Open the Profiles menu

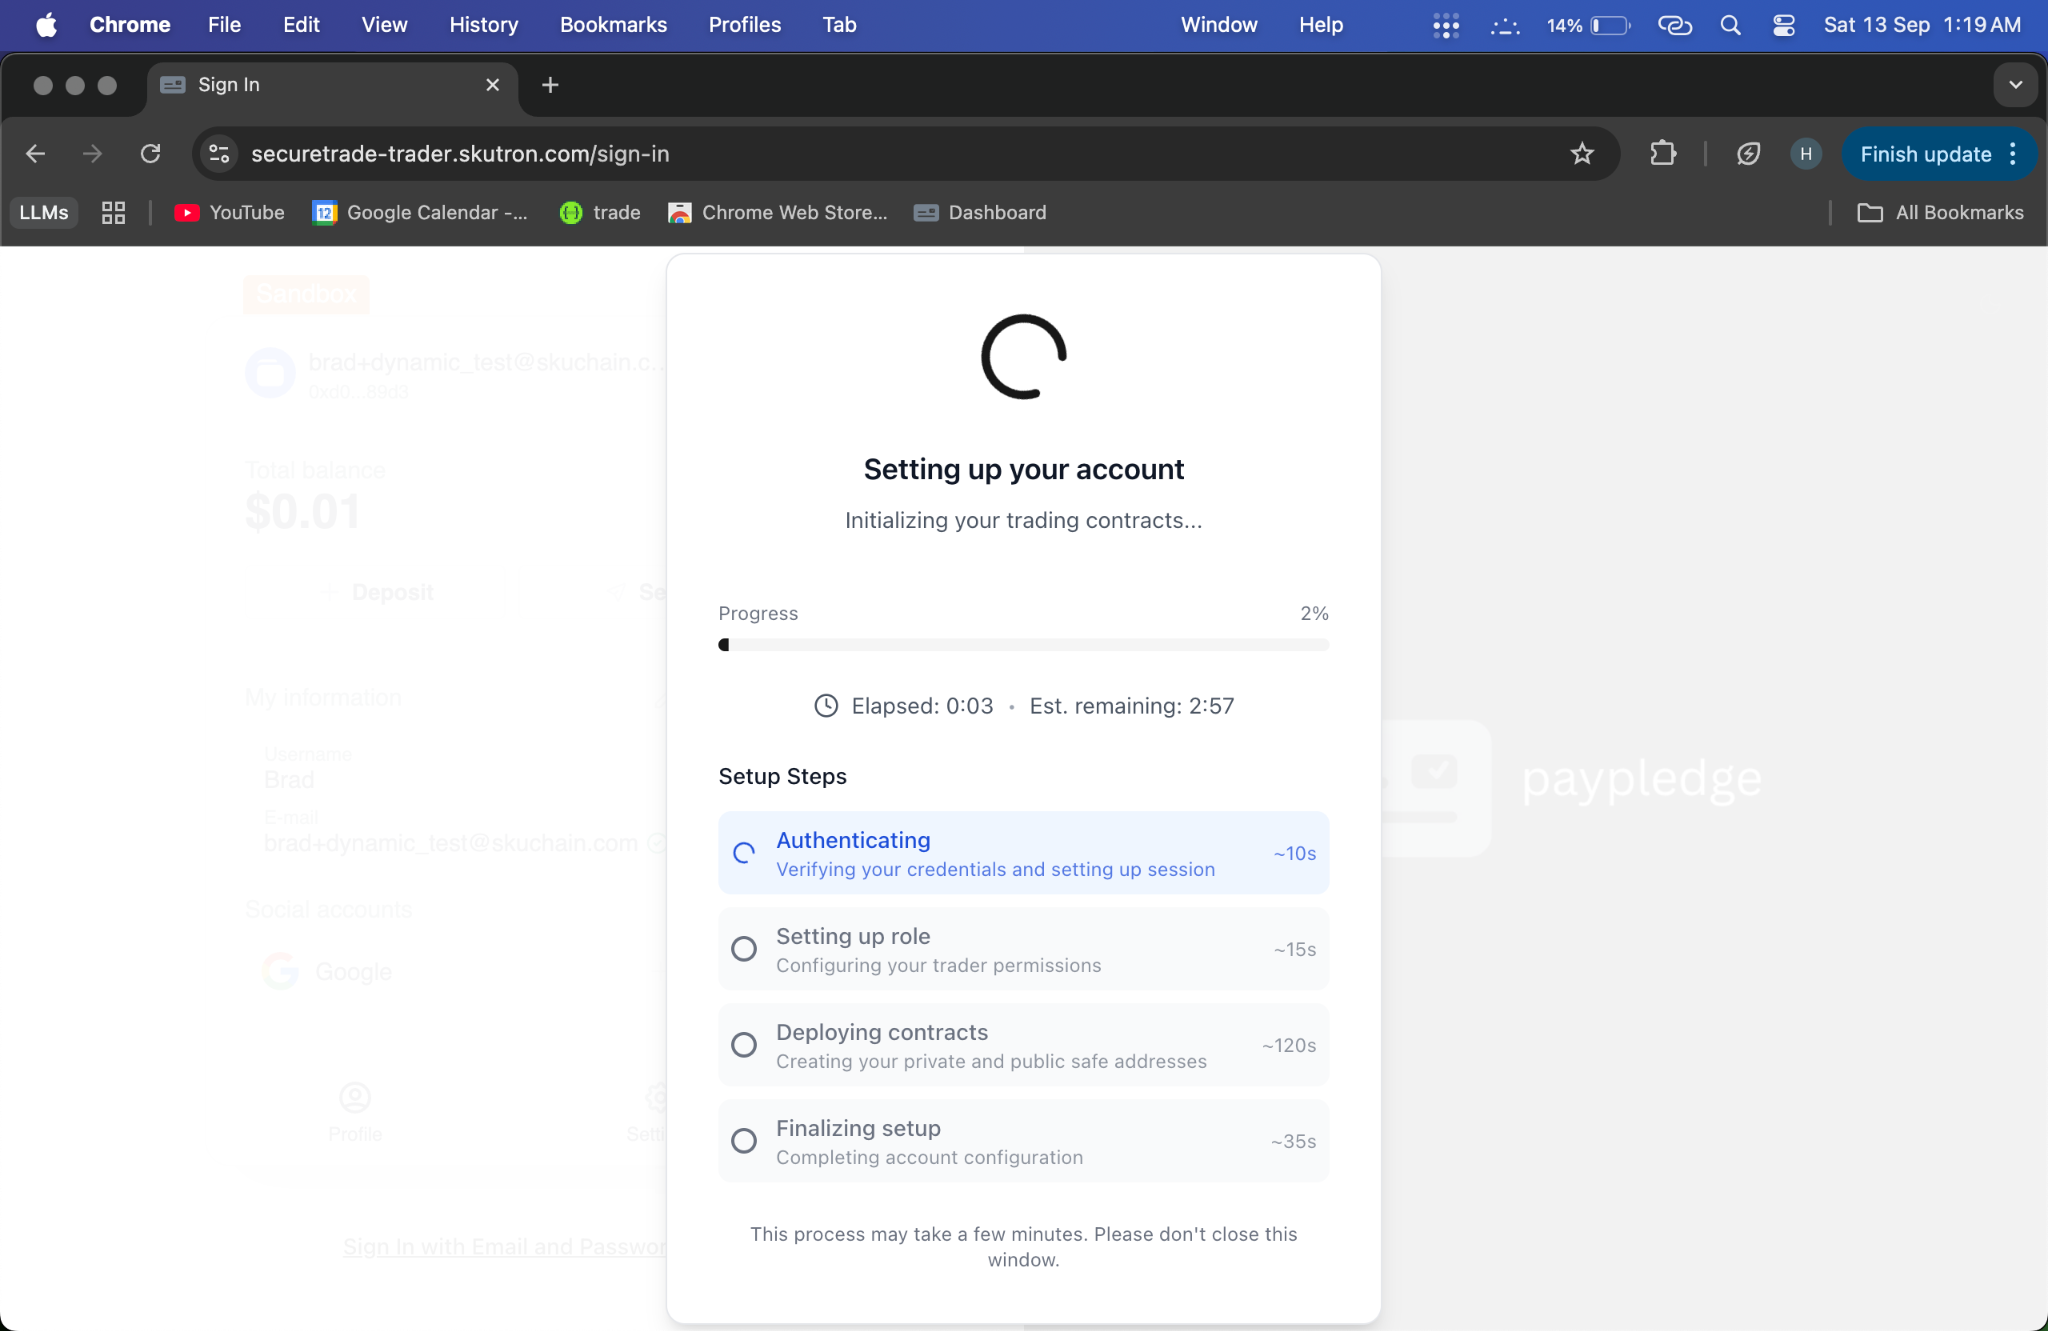click(744, 25)
